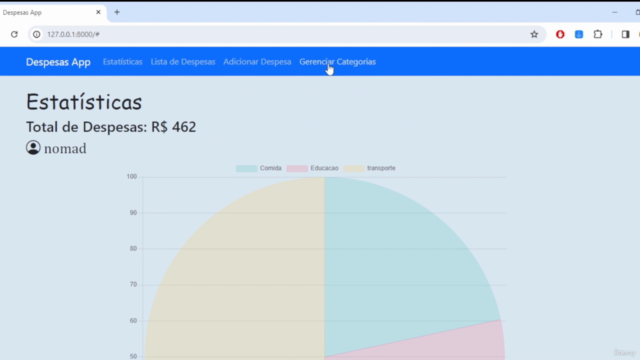
Task: Click the blue extension icon in toolbar
Action: click(x=579, y=34)
